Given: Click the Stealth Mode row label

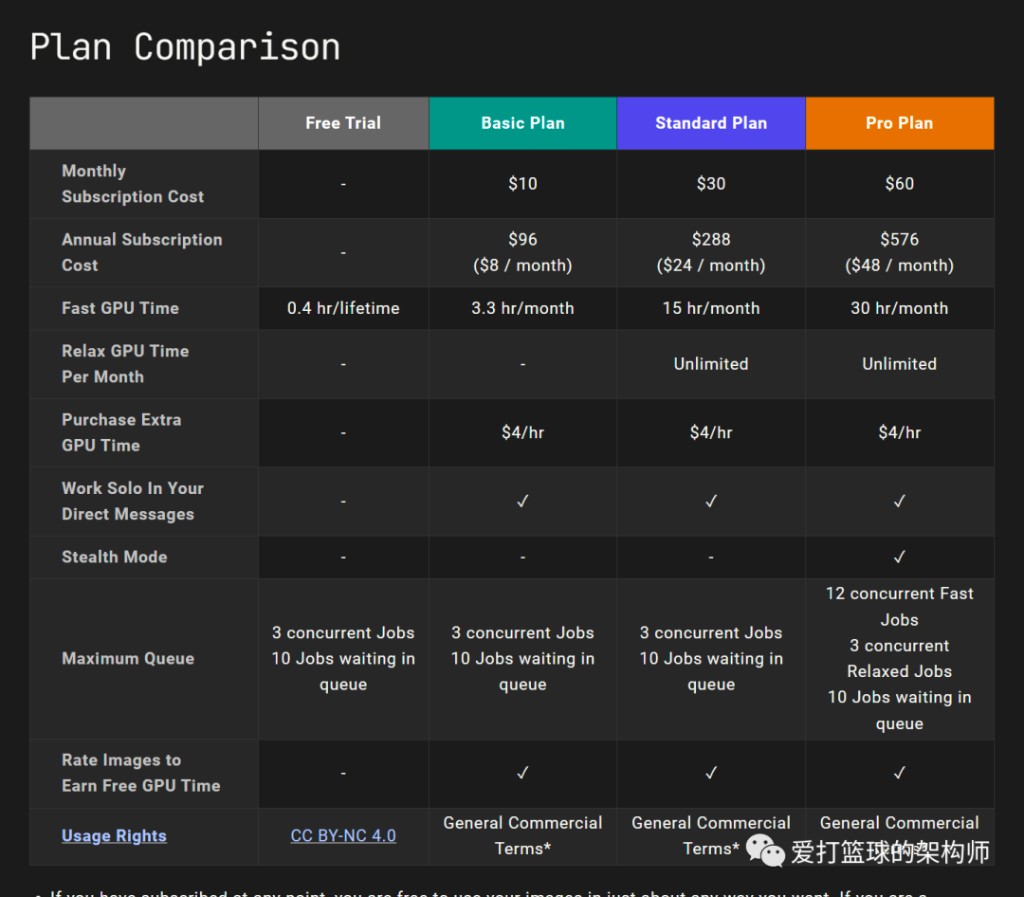Looking at the screenshot, I should [x=114, y=557].
